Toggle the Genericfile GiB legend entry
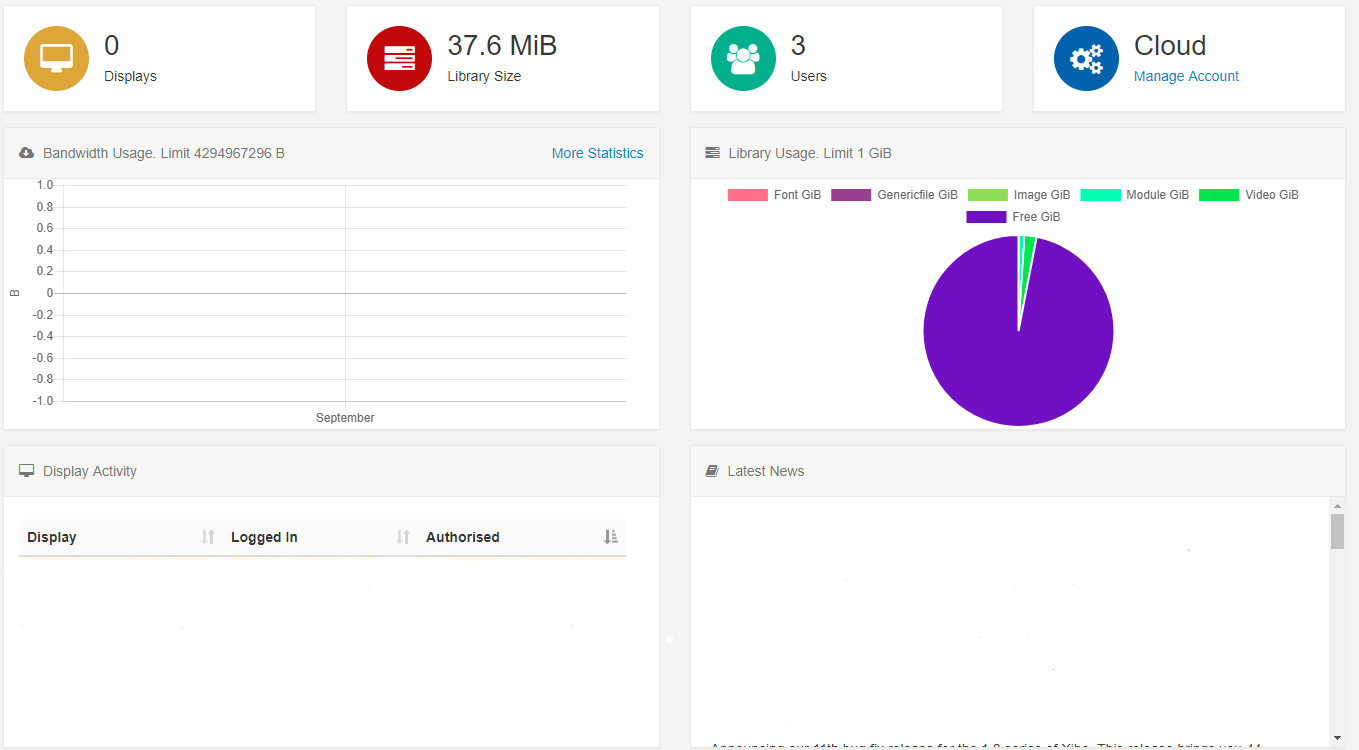 (884, 194)
